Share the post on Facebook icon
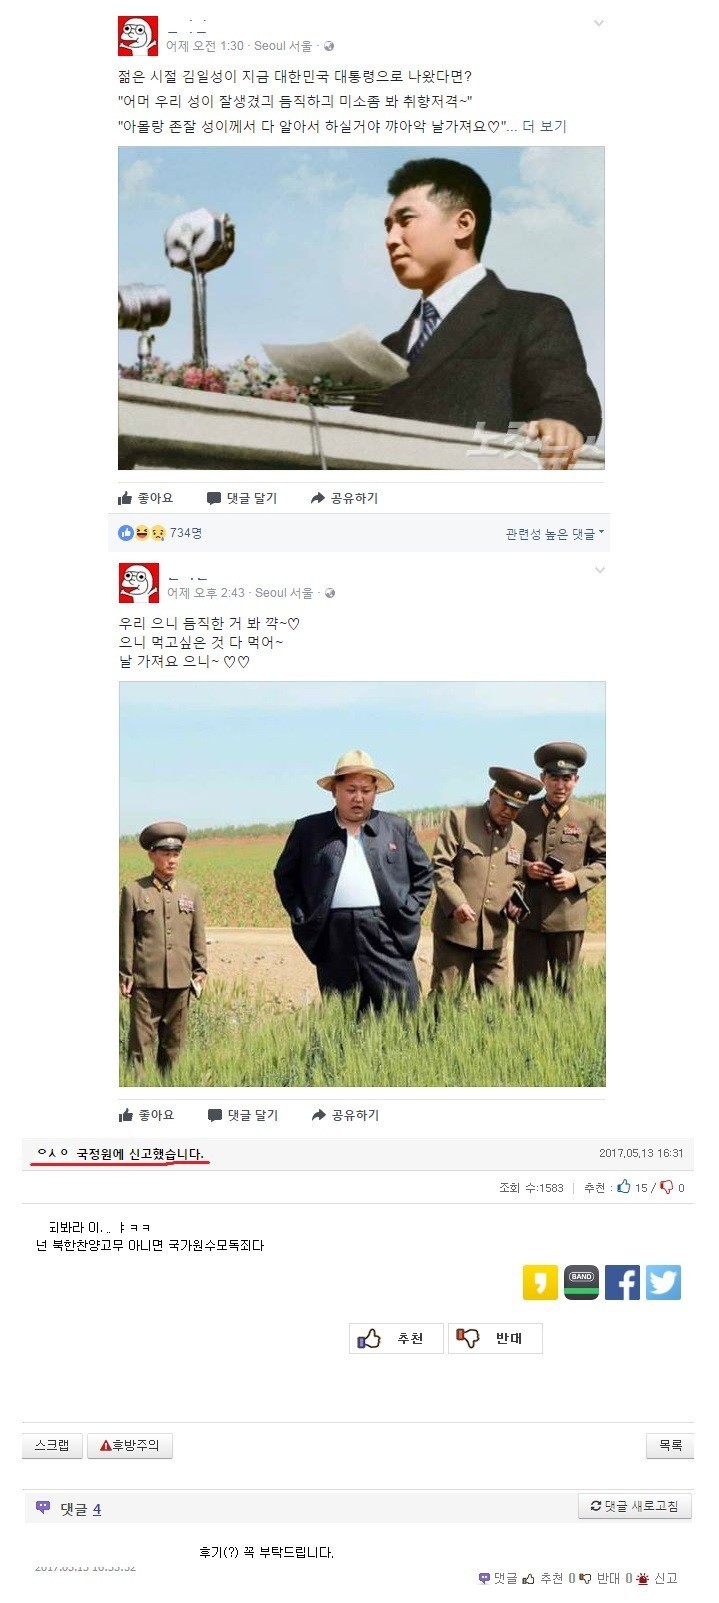 point(622,1282)
